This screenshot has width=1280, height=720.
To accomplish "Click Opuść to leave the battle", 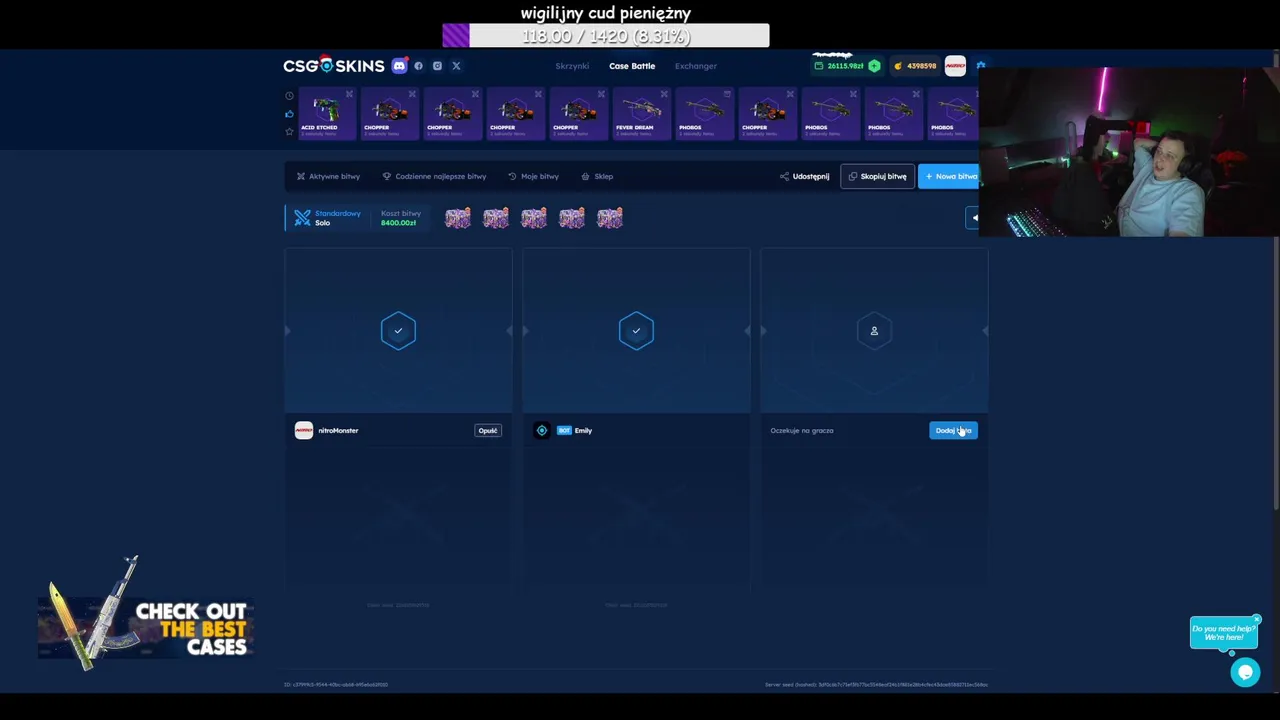I will pyautogui.click(x=488, y=430).
